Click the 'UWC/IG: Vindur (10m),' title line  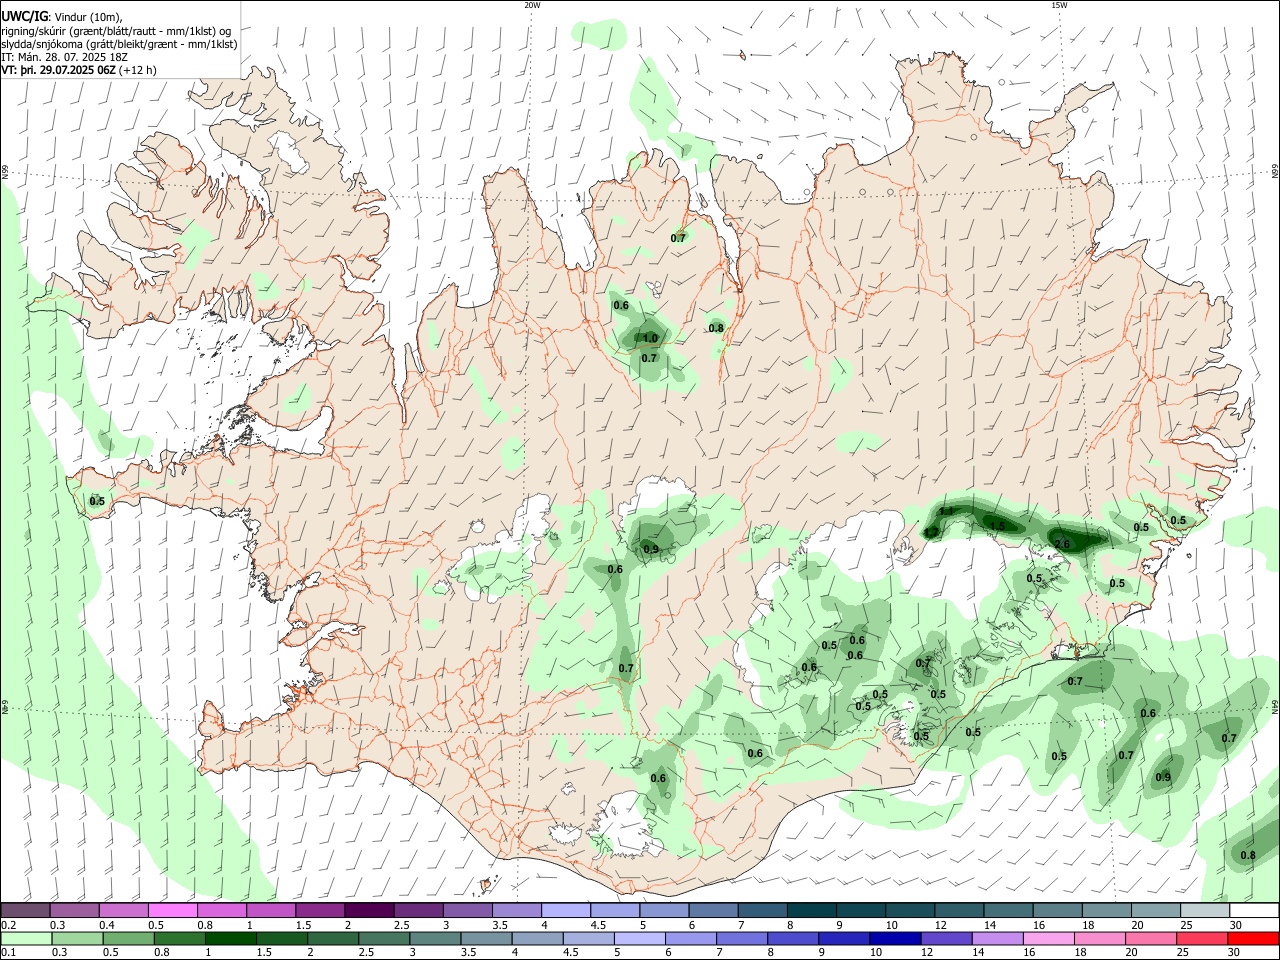point(62,17)
